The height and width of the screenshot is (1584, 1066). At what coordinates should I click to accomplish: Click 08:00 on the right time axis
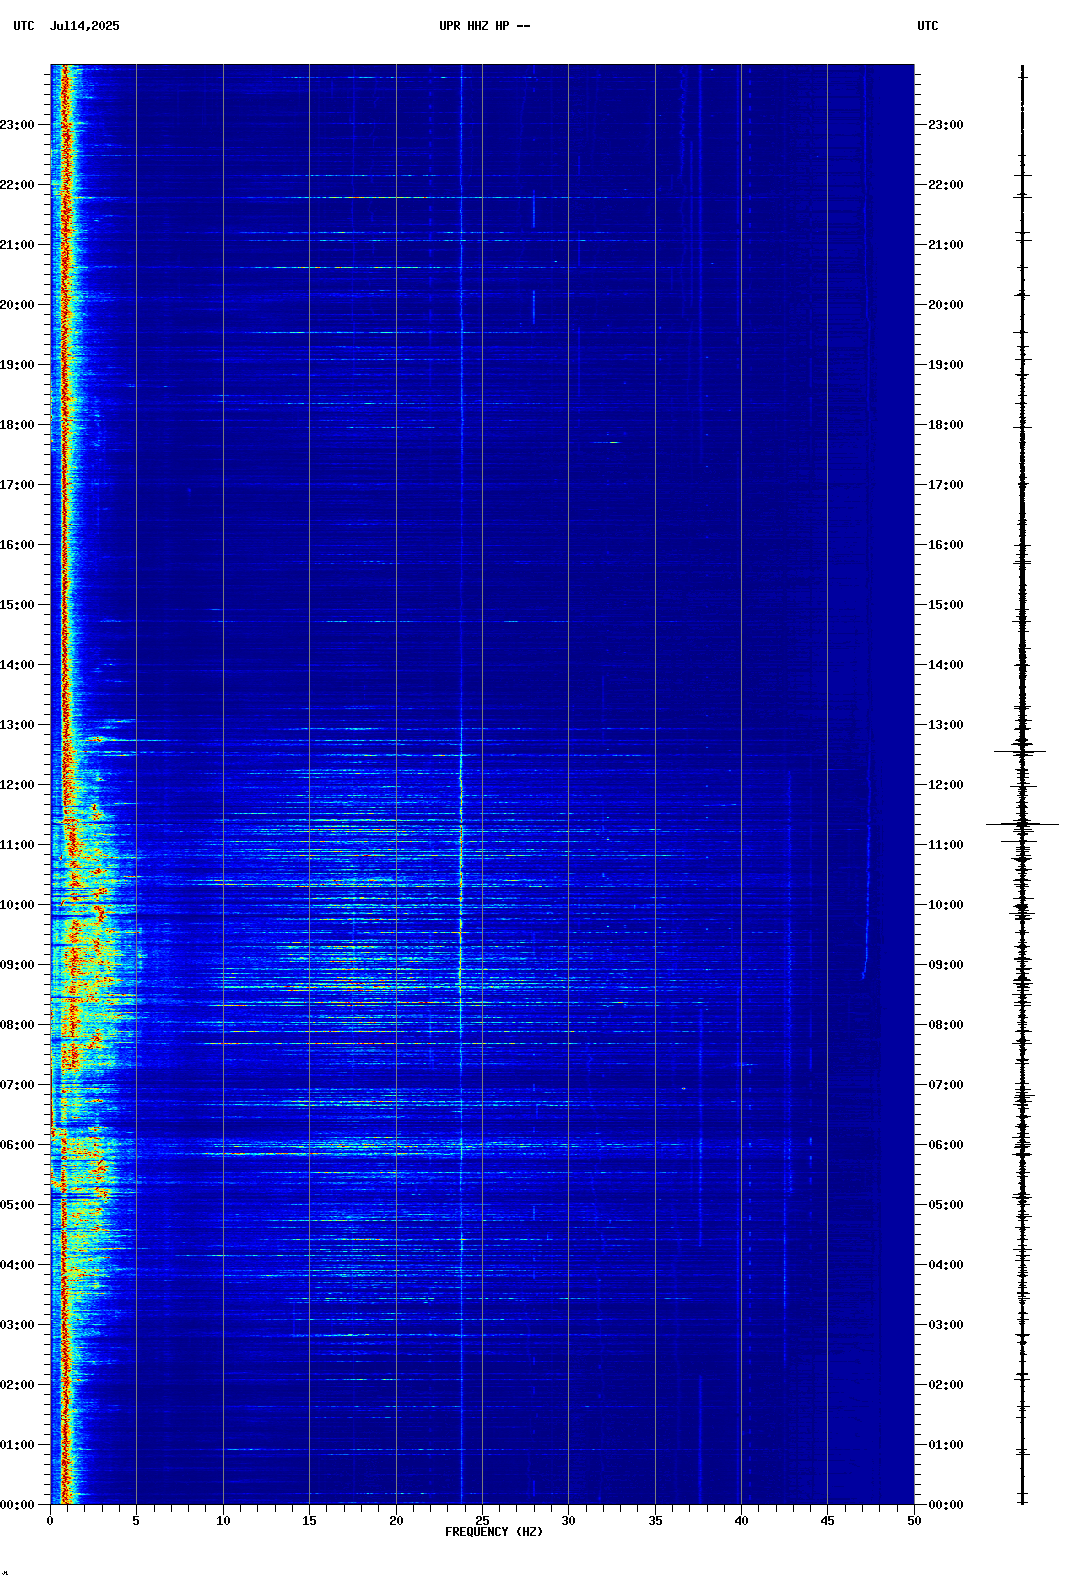pyautogui.click(x=946, y=1025)
